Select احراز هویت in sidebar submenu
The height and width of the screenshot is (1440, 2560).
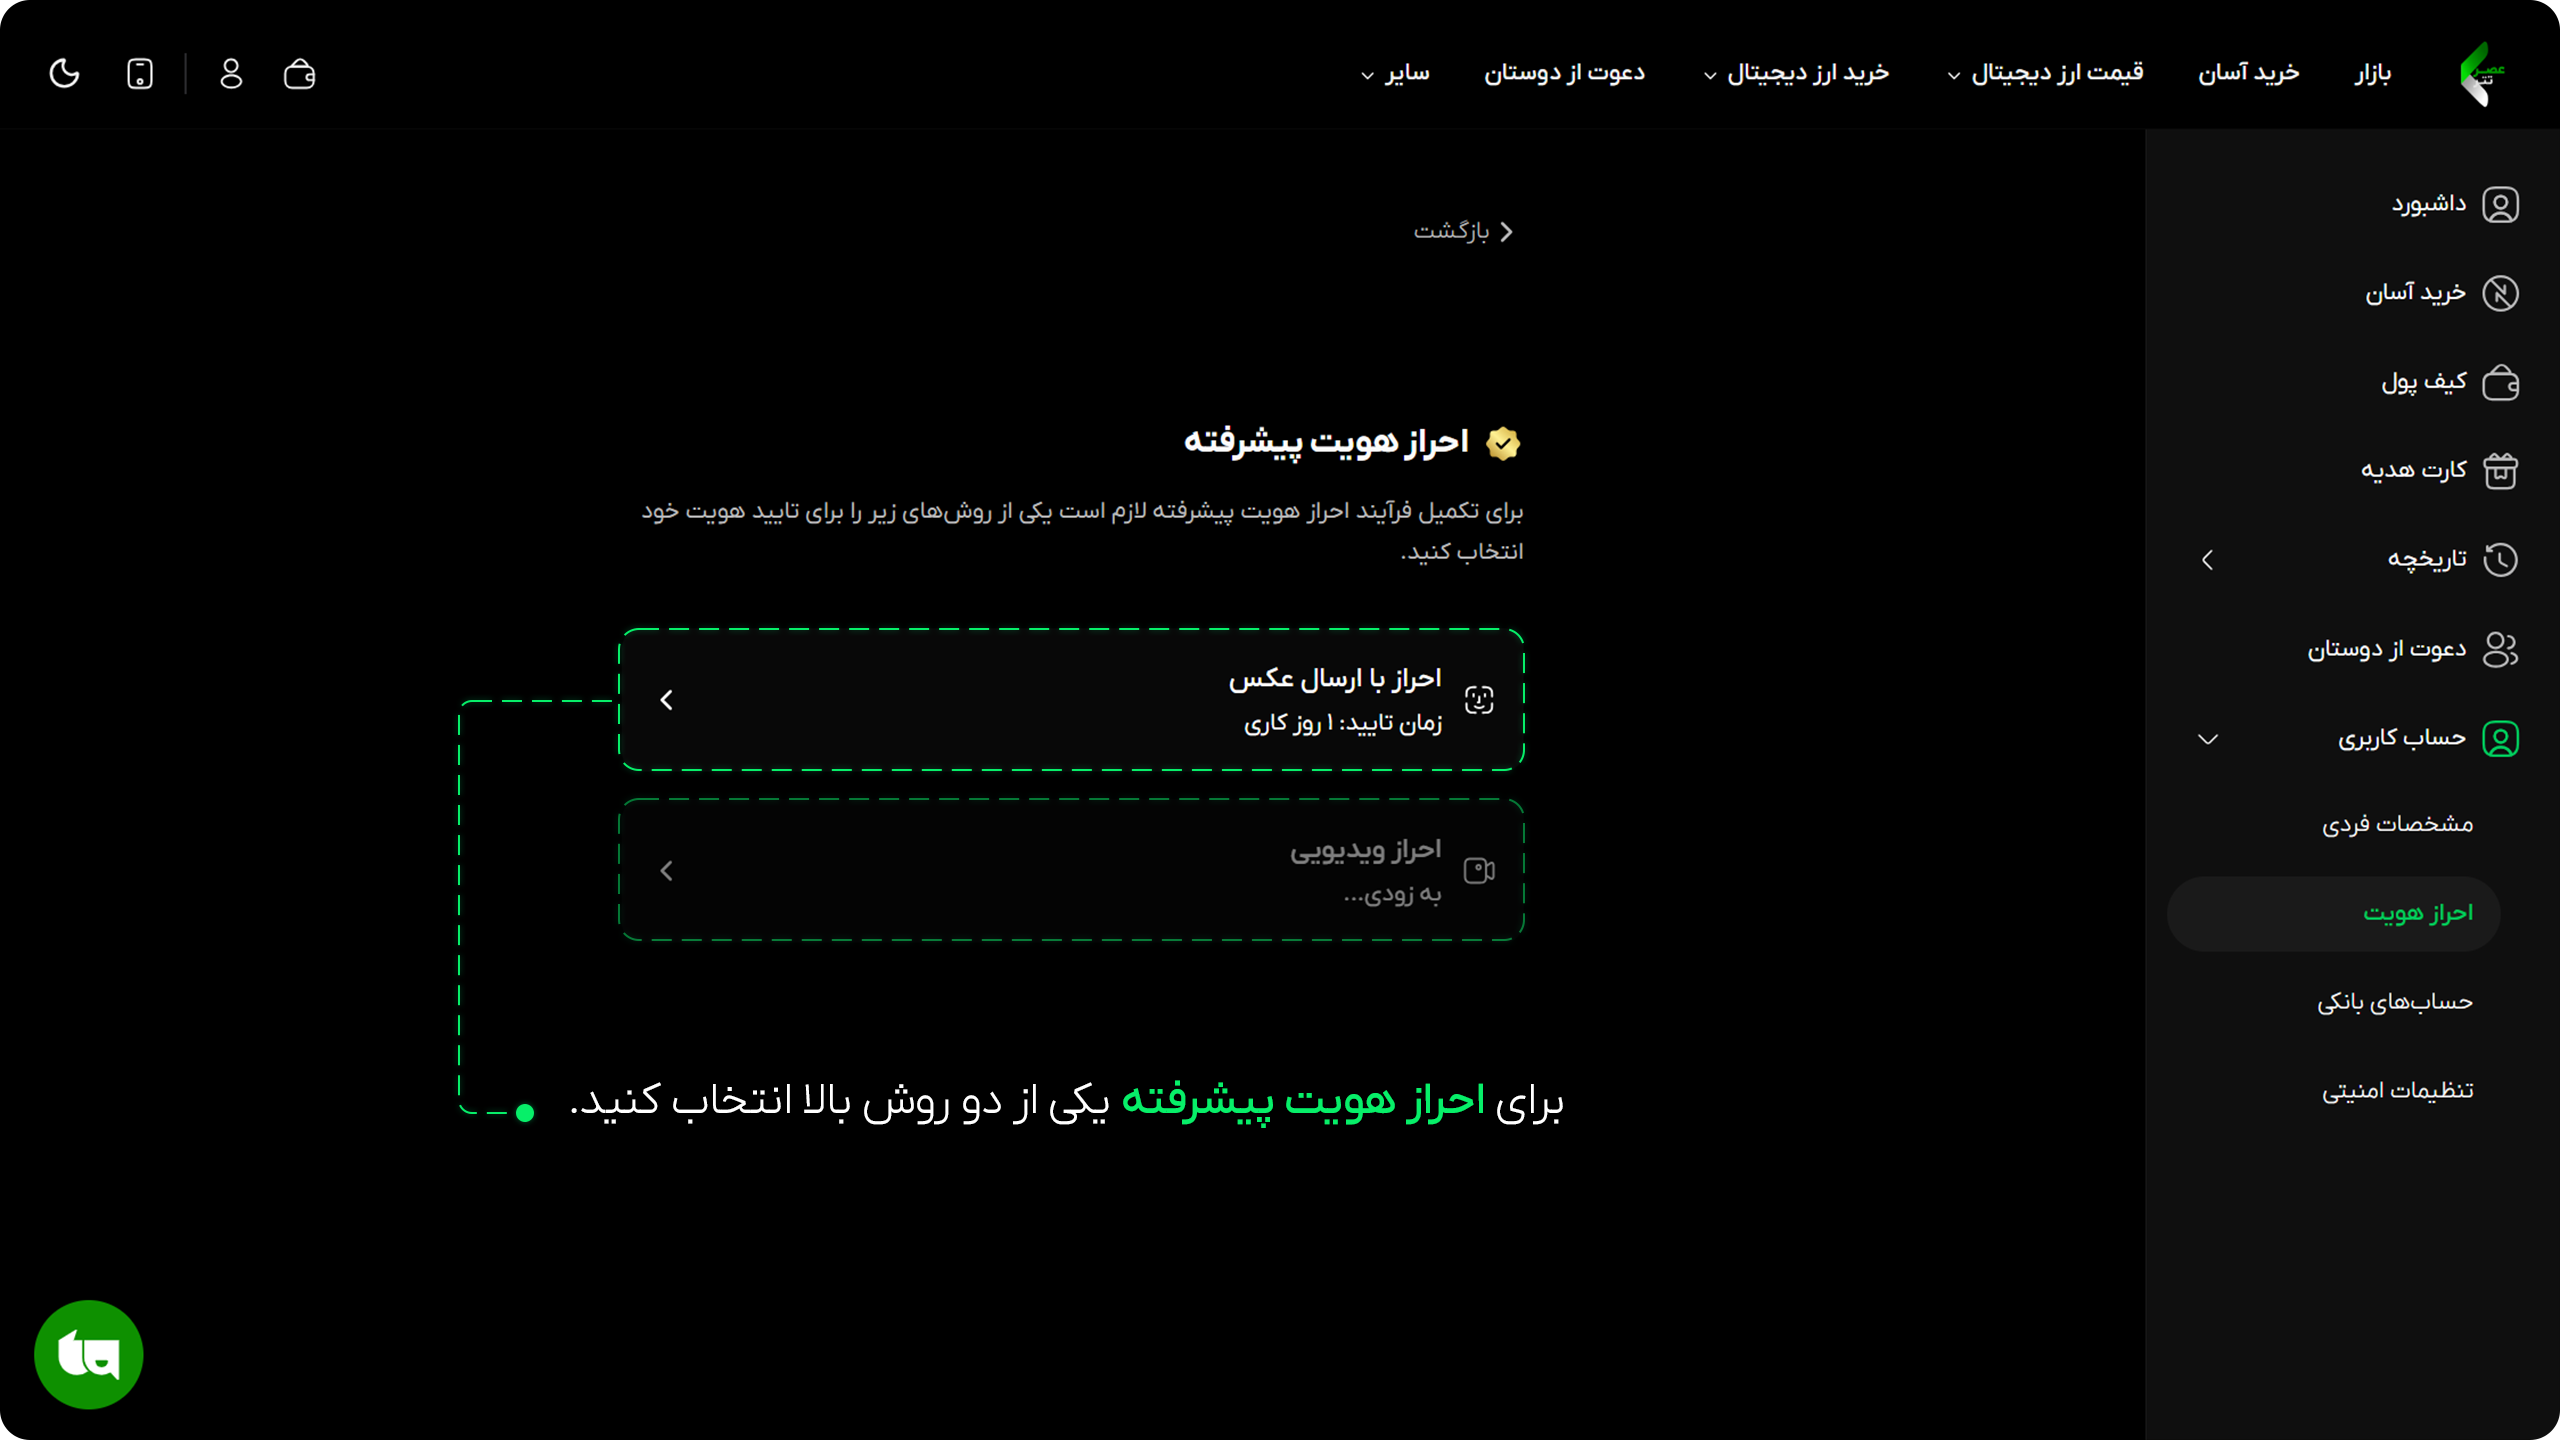point(2334,913)
